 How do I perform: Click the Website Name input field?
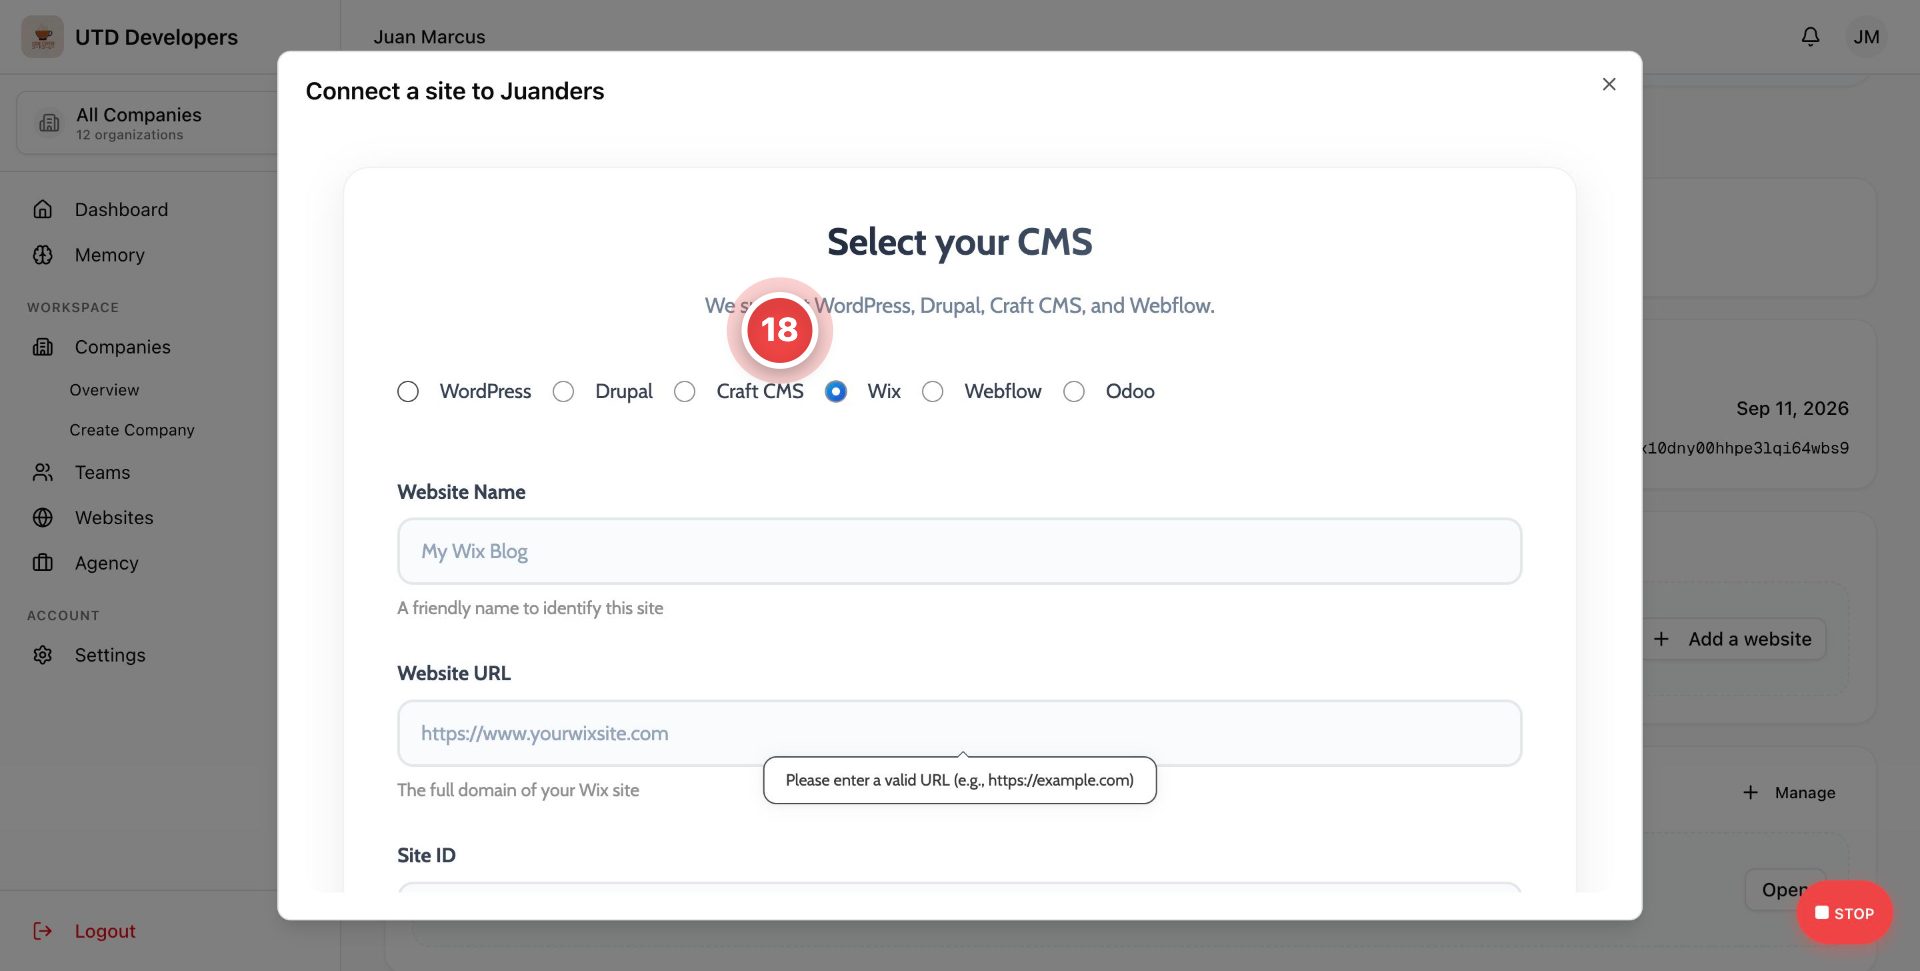(x=959, y=551)
